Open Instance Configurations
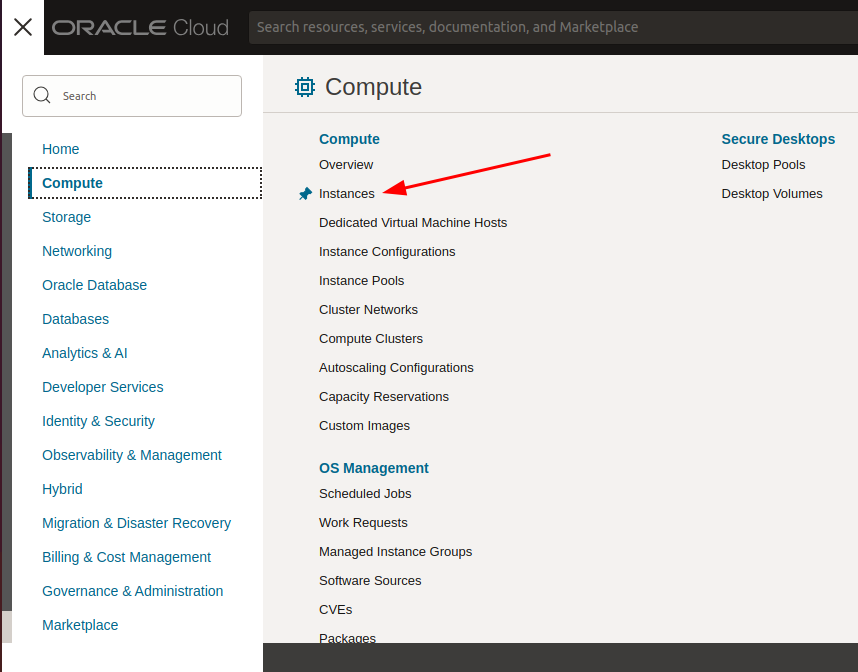This screenshot has width=858, height=672. pos(387,252)
